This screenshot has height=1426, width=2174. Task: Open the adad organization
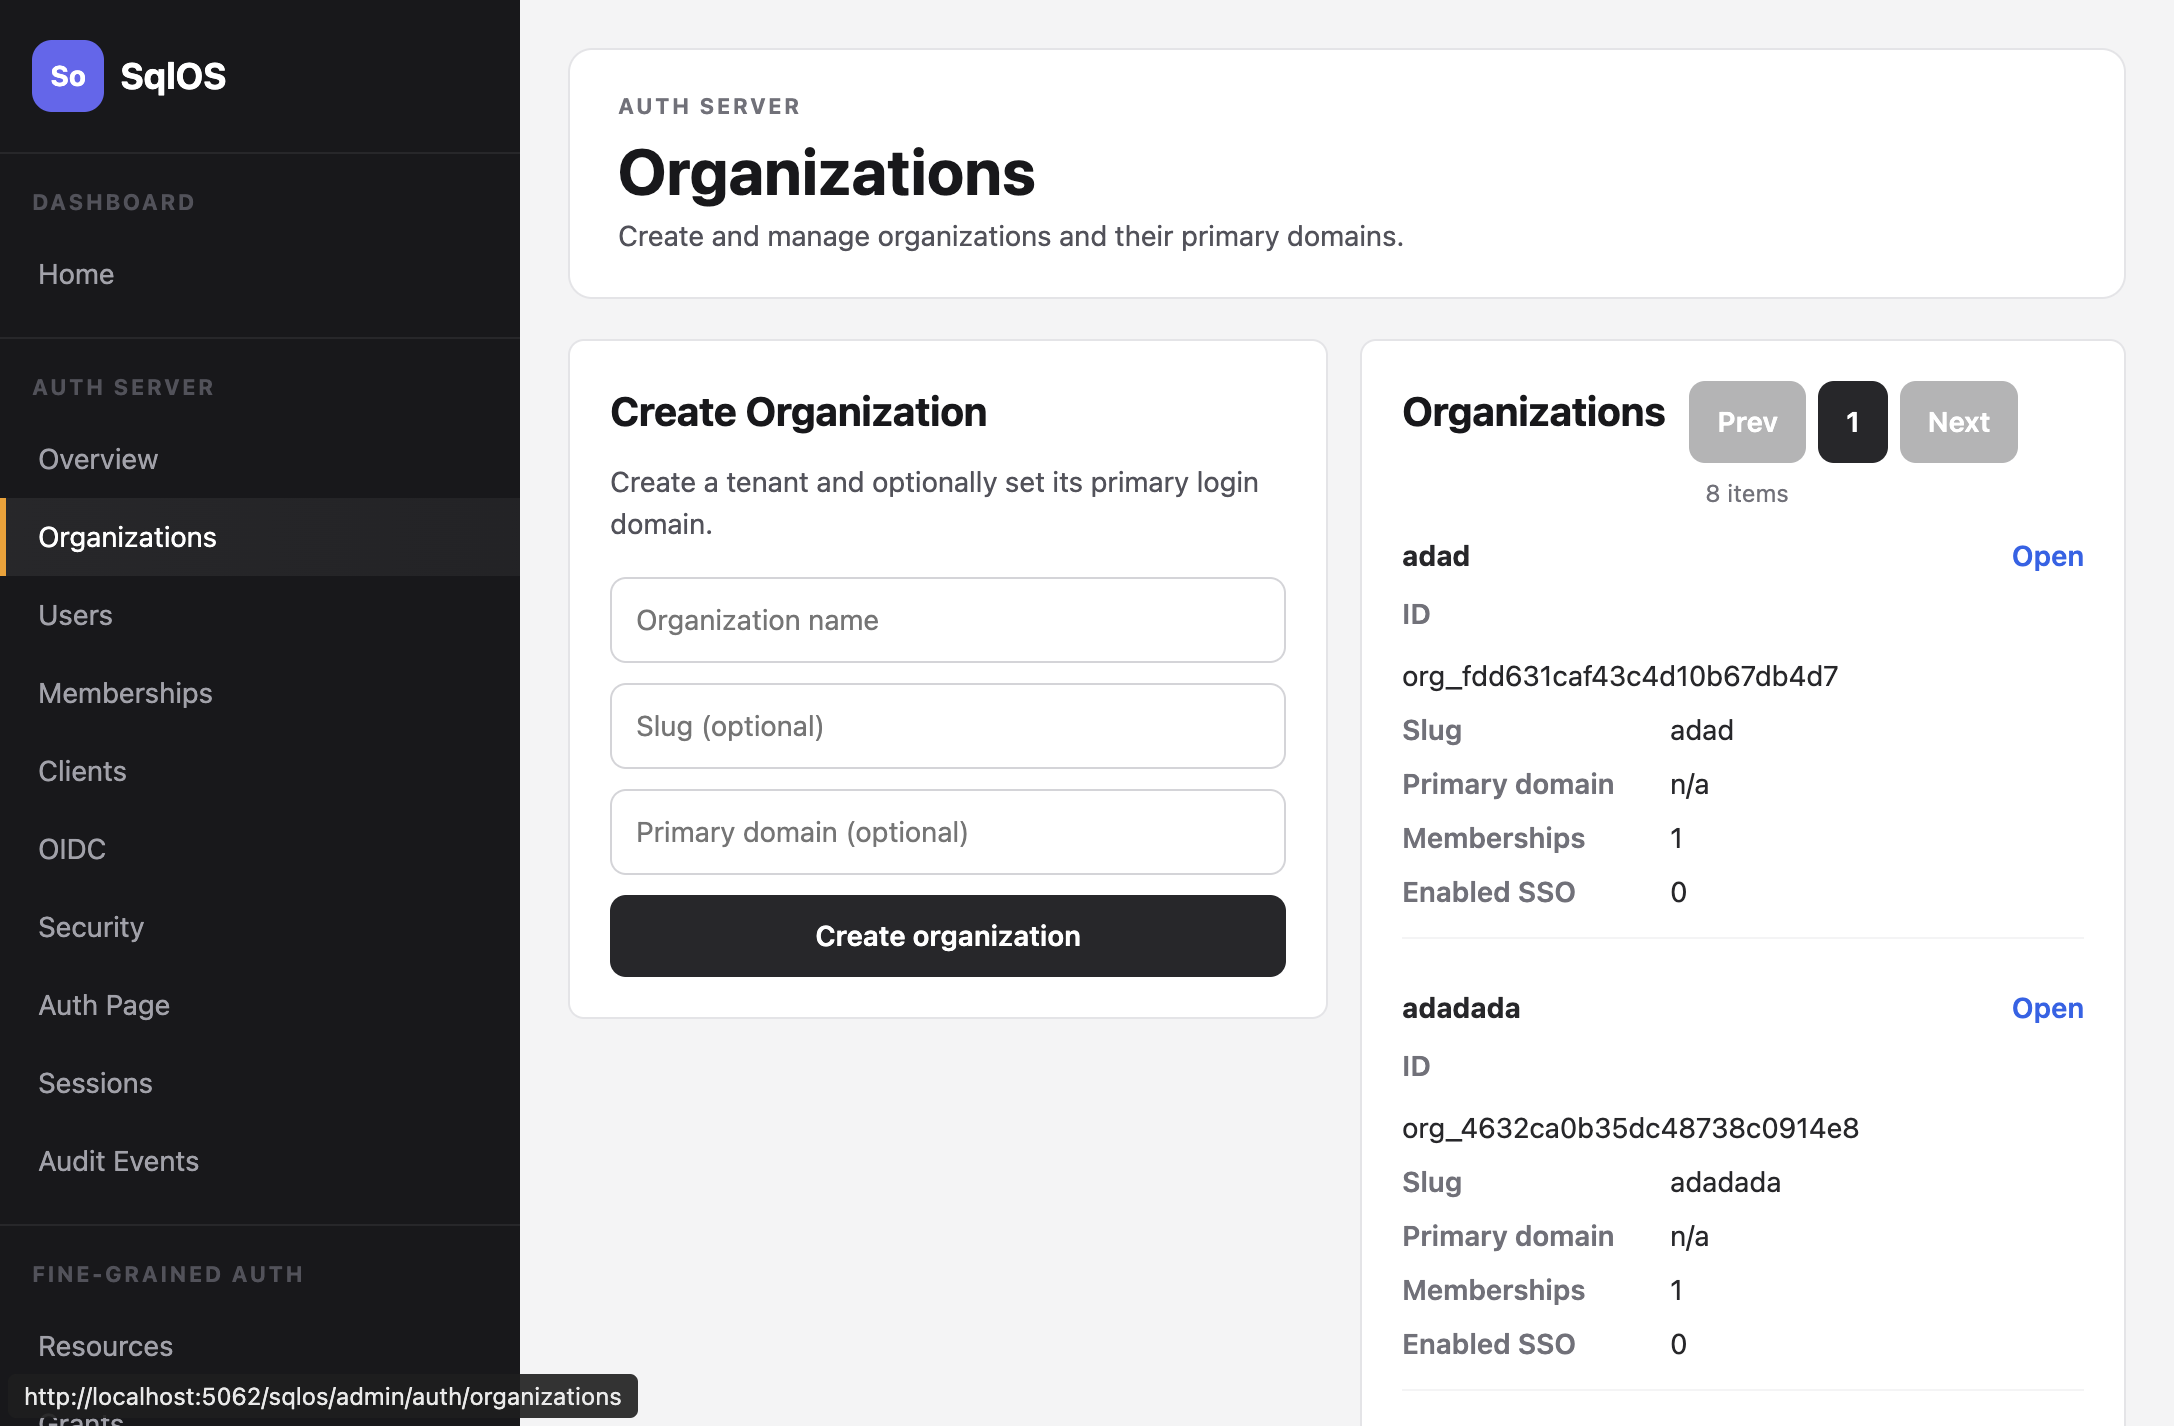click(2046, 556)
